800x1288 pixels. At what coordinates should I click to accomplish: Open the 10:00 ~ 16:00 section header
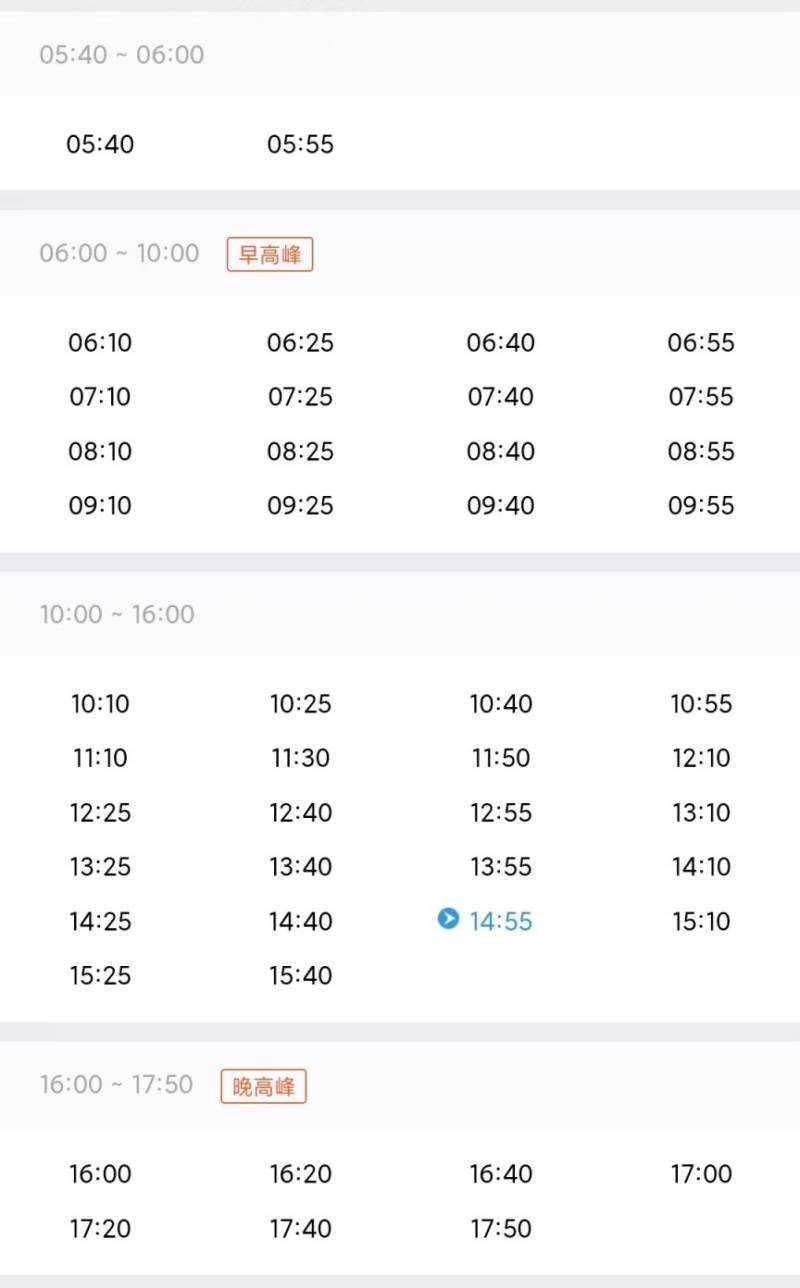coord(400,614)
